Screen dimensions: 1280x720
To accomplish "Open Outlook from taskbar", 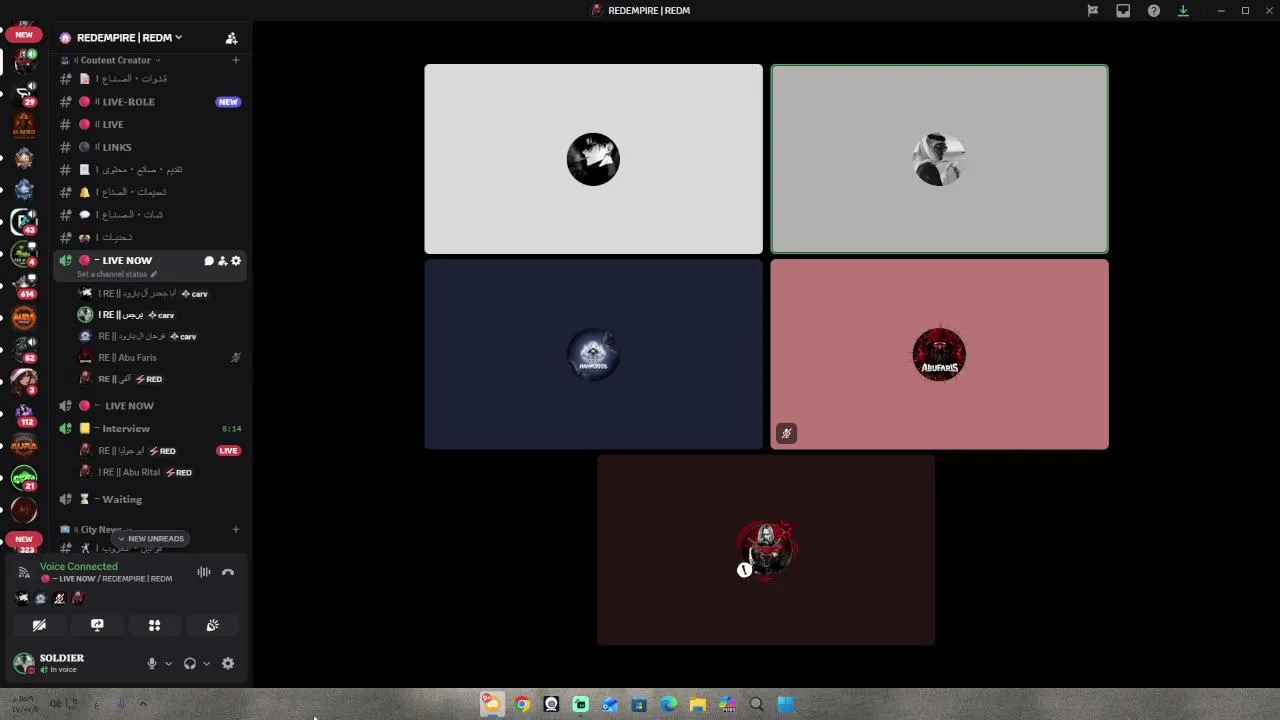I will [x=610, y=704].
